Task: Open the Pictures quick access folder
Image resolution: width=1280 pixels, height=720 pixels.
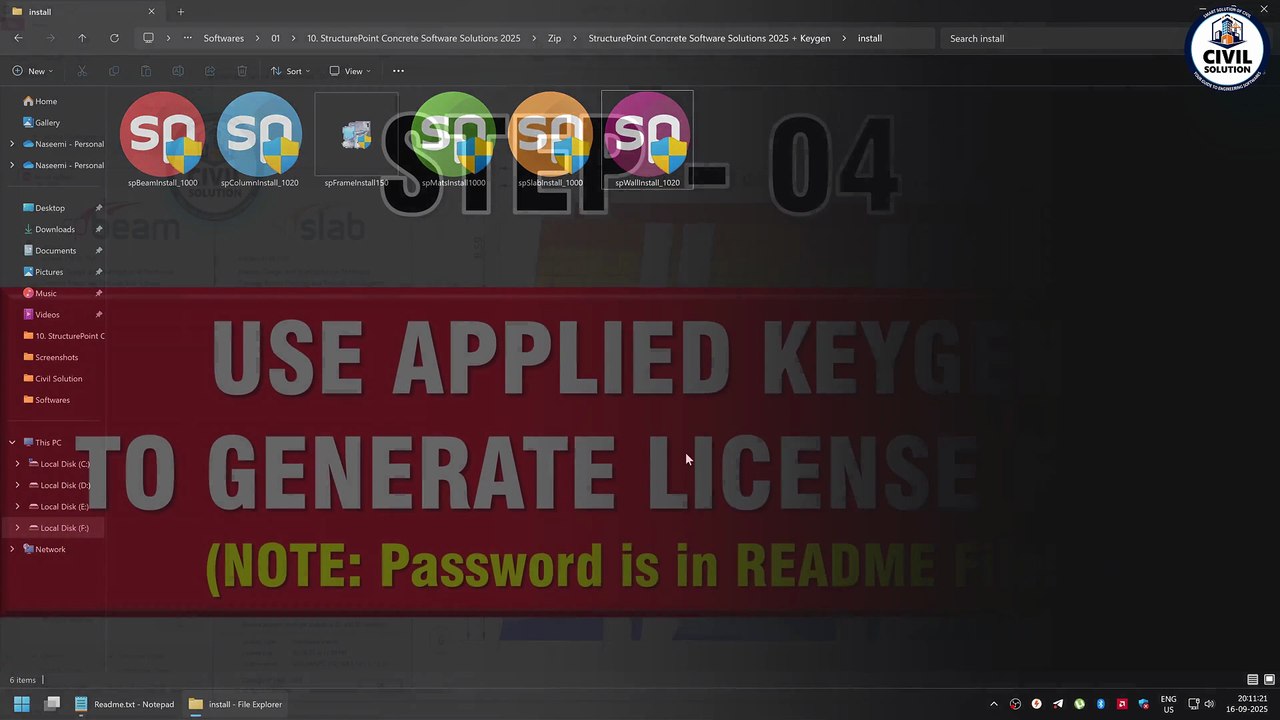Action: point(49,272)
